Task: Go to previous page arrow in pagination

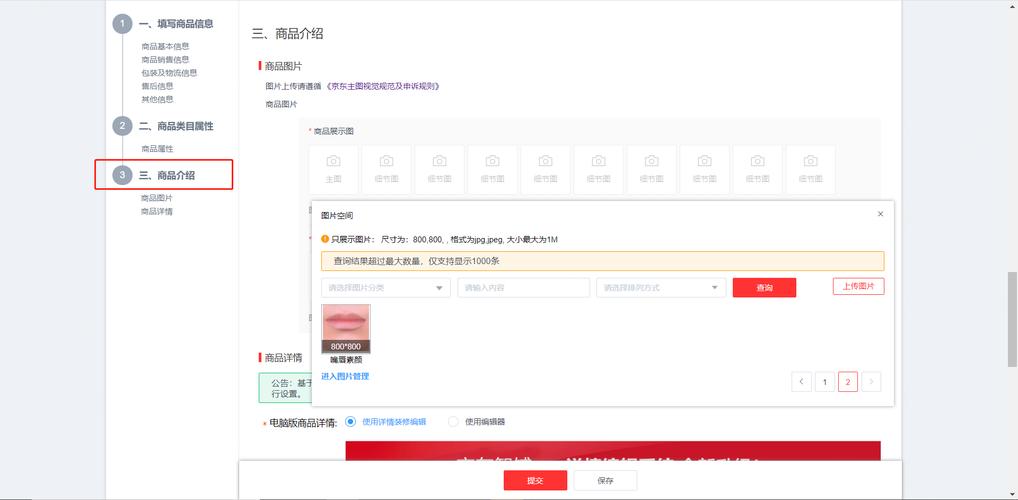Action: pyautogui.click(x=801, y=382)
